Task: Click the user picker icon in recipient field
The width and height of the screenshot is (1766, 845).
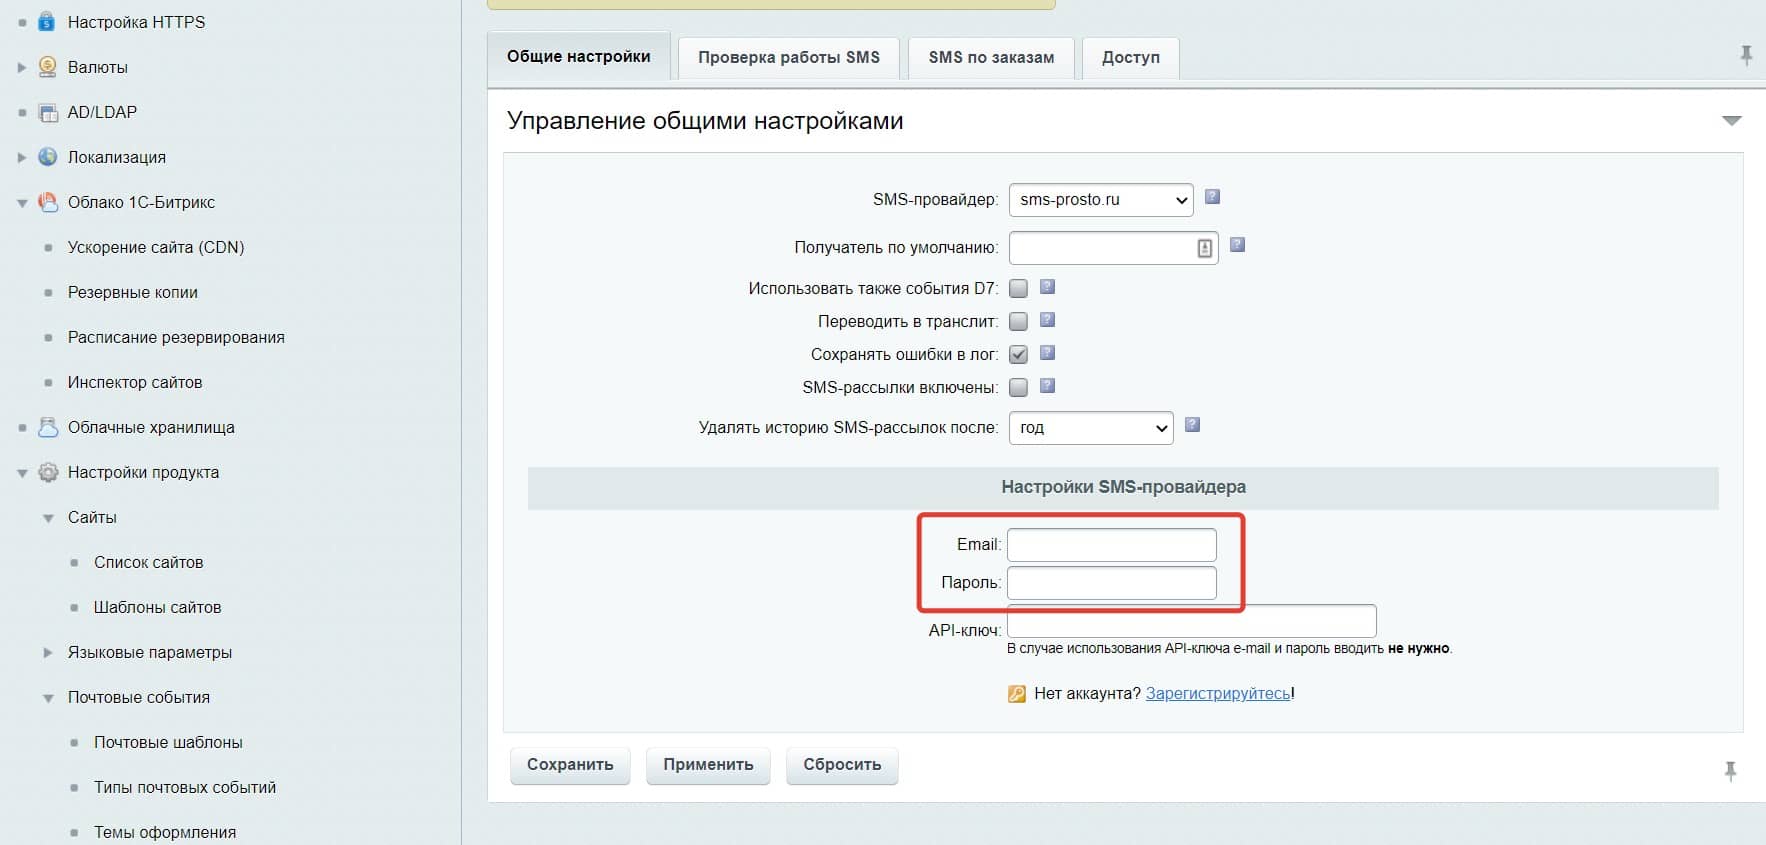Action: tap(1204, 248)
